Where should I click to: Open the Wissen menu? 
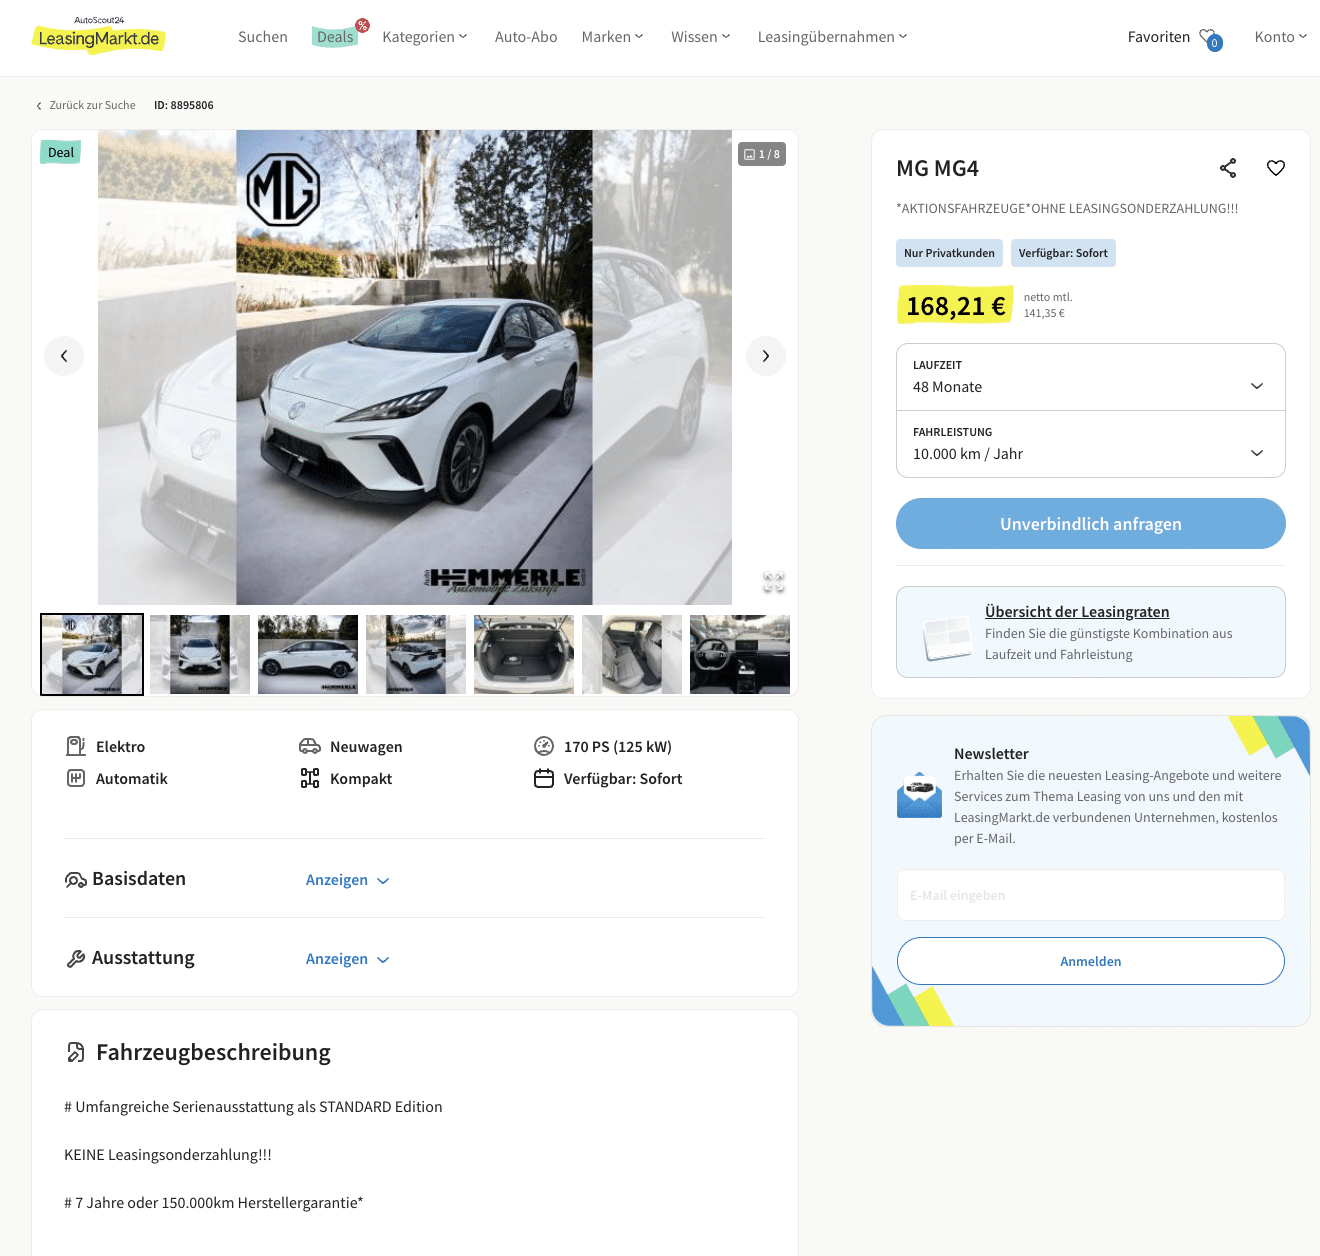pyautogui.click(x=701, y=37)
